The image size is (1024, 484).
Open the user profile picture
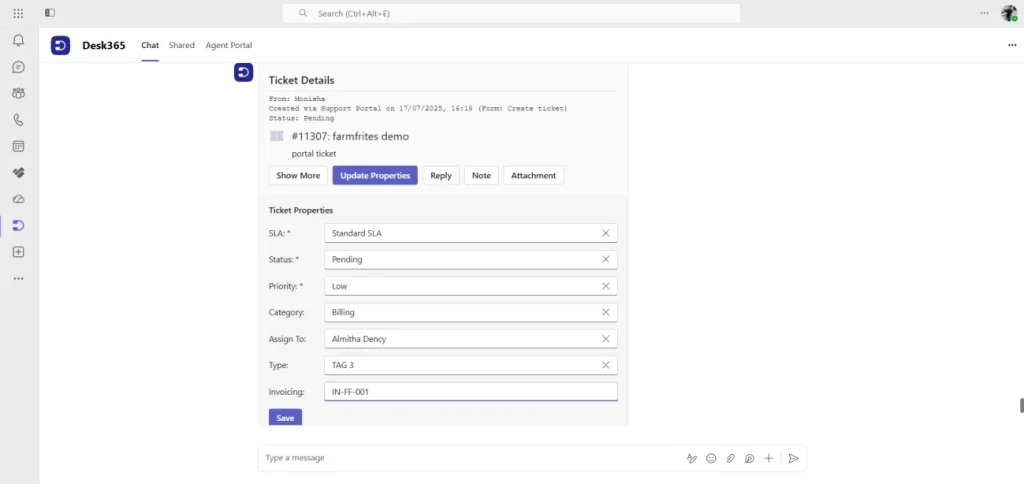(x=1009, y=13)
